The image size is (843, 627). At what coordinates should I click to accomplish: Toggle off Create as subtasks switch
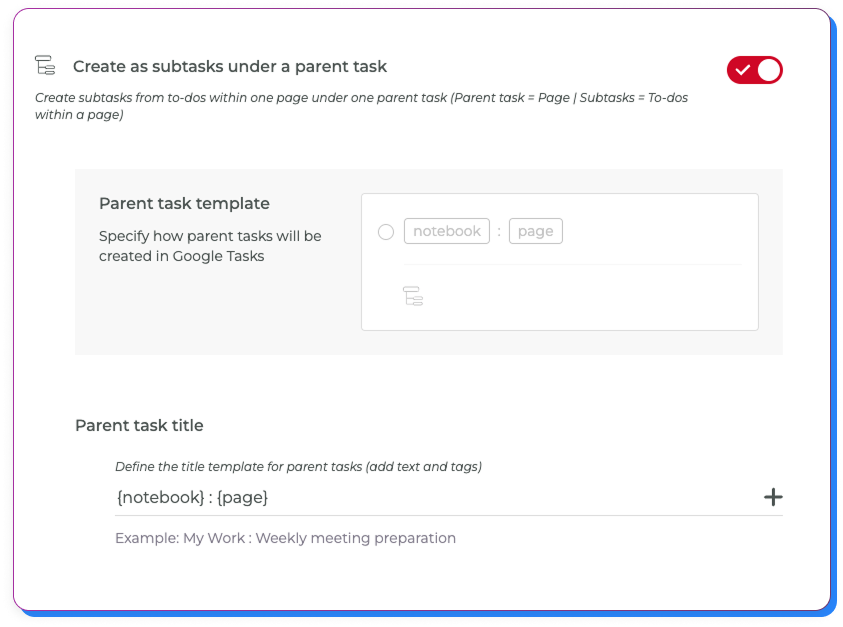(x=754, y=70)
